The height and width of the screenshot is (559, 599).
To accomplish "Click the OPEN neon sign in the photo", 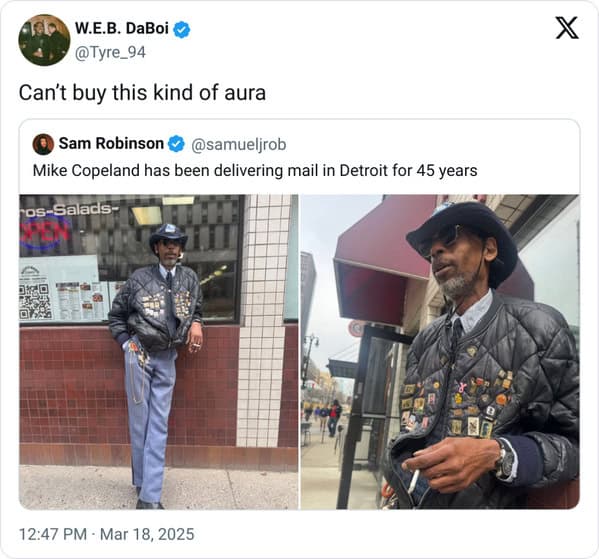I will pyautogui.click(x=45, y=232).
